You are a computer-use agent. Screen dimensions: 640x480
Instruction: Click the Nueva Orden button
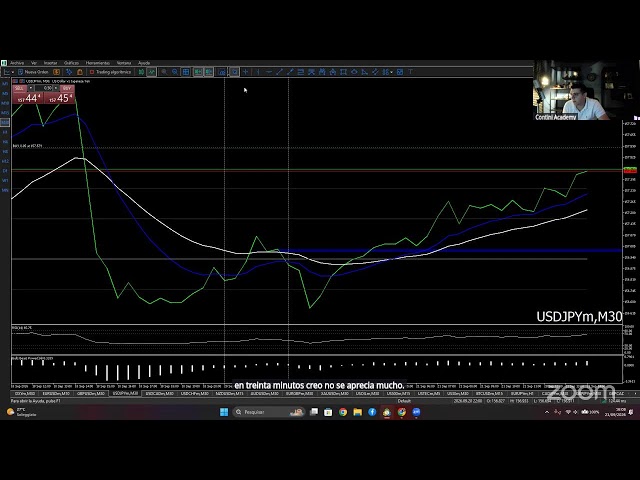pos(33,72)
